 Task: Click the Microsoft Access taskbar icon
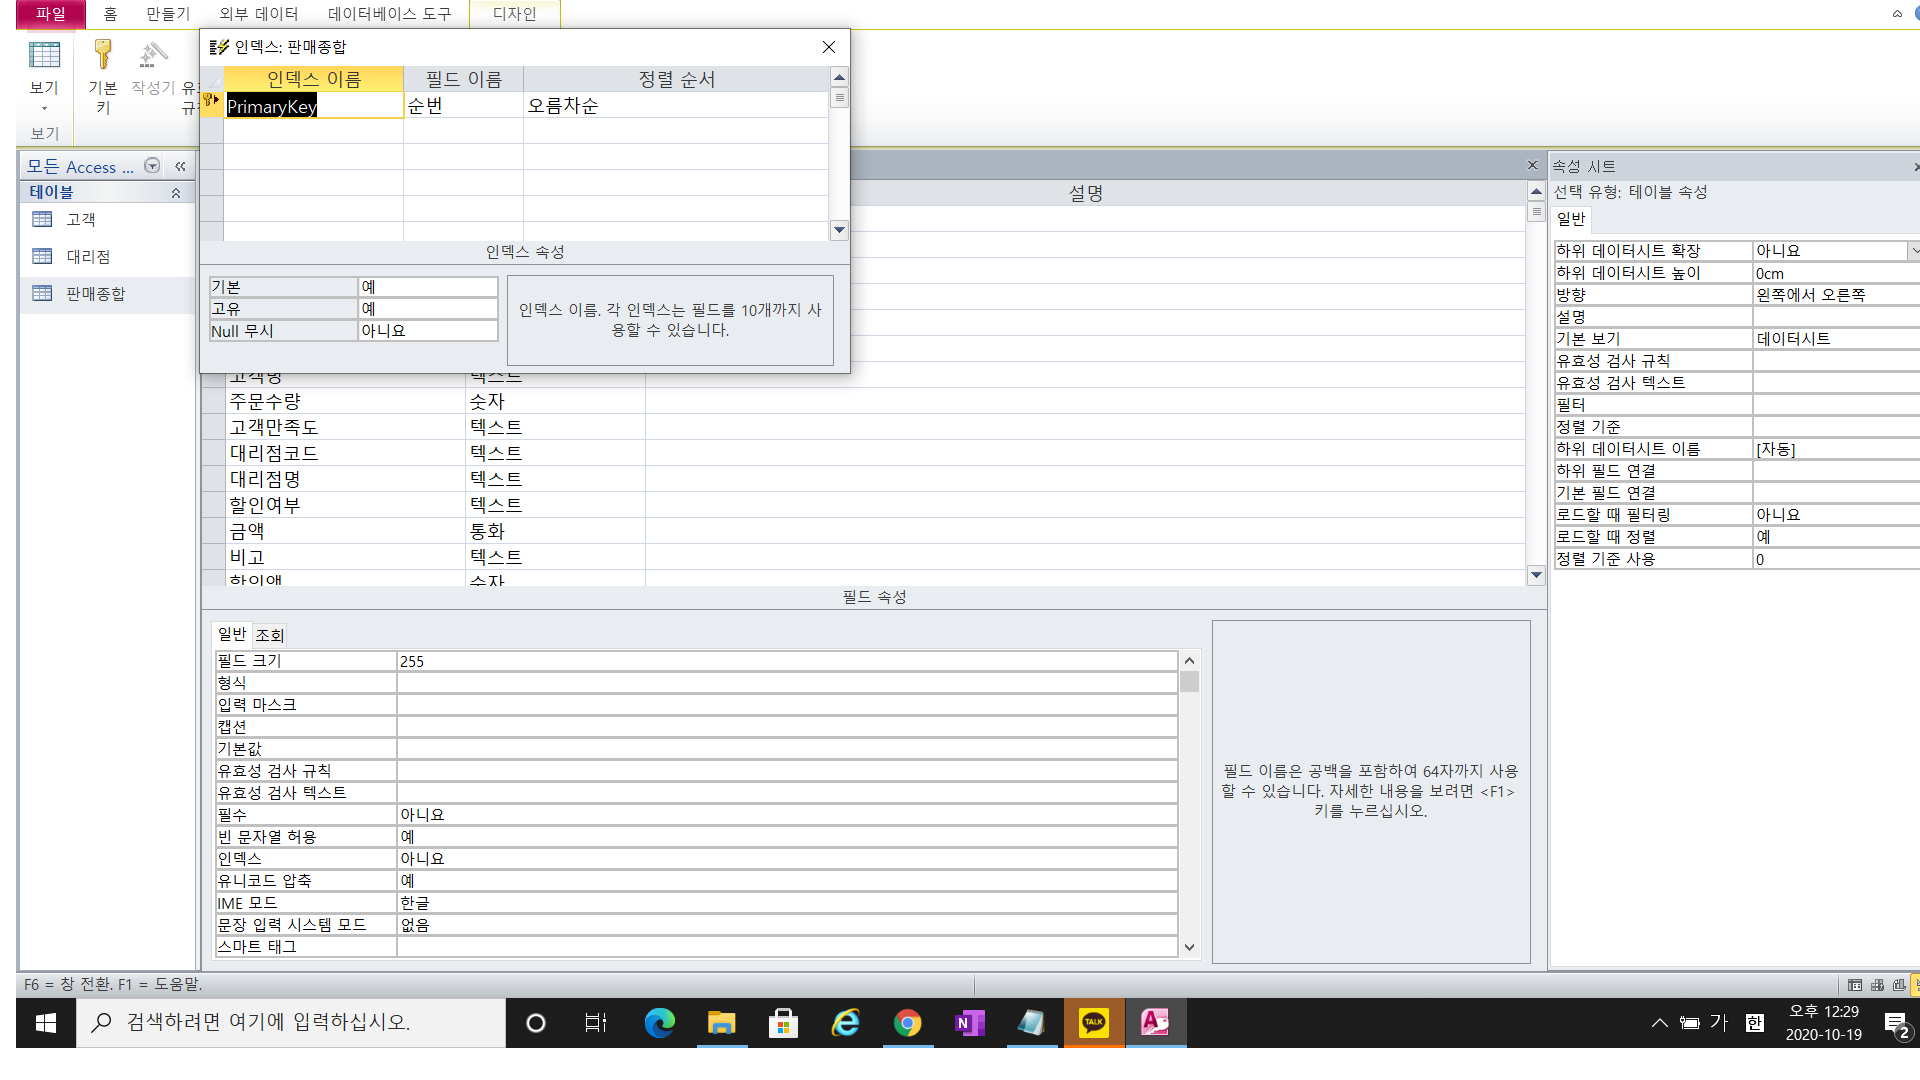[1155, 1022]
